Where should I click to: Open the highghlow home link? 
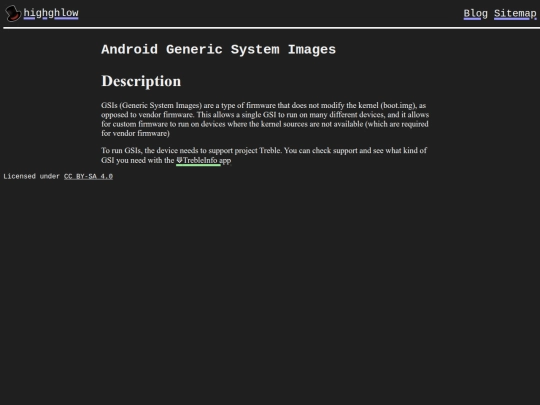51,13
